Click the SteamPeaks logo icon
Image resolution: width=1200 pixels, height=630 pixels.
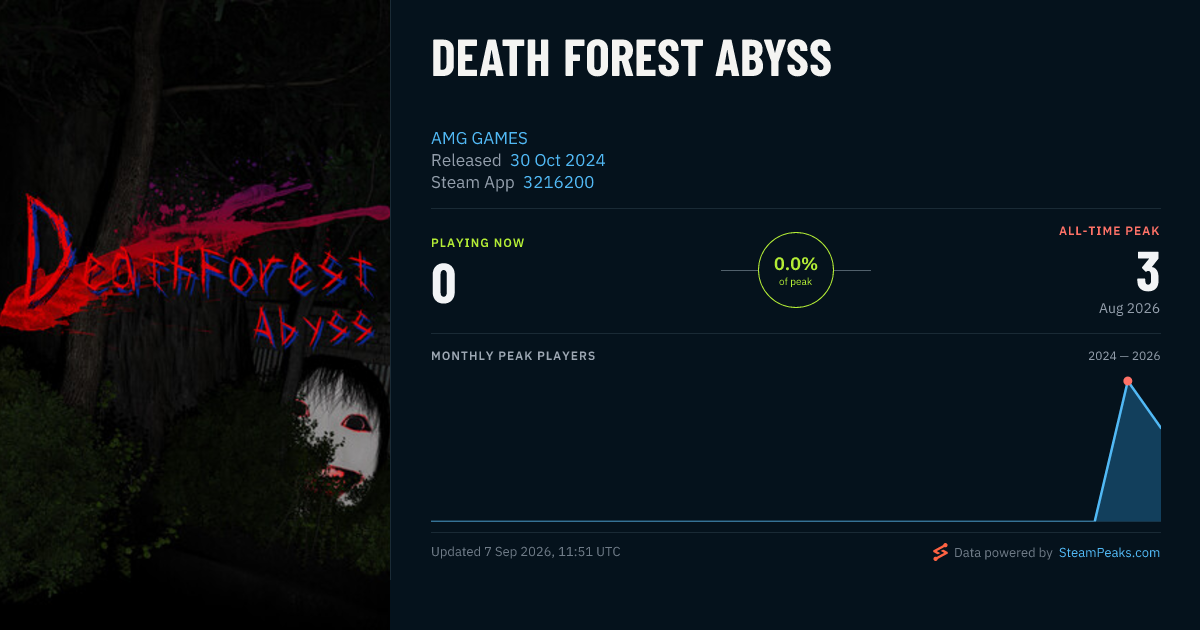pos(940,552)
